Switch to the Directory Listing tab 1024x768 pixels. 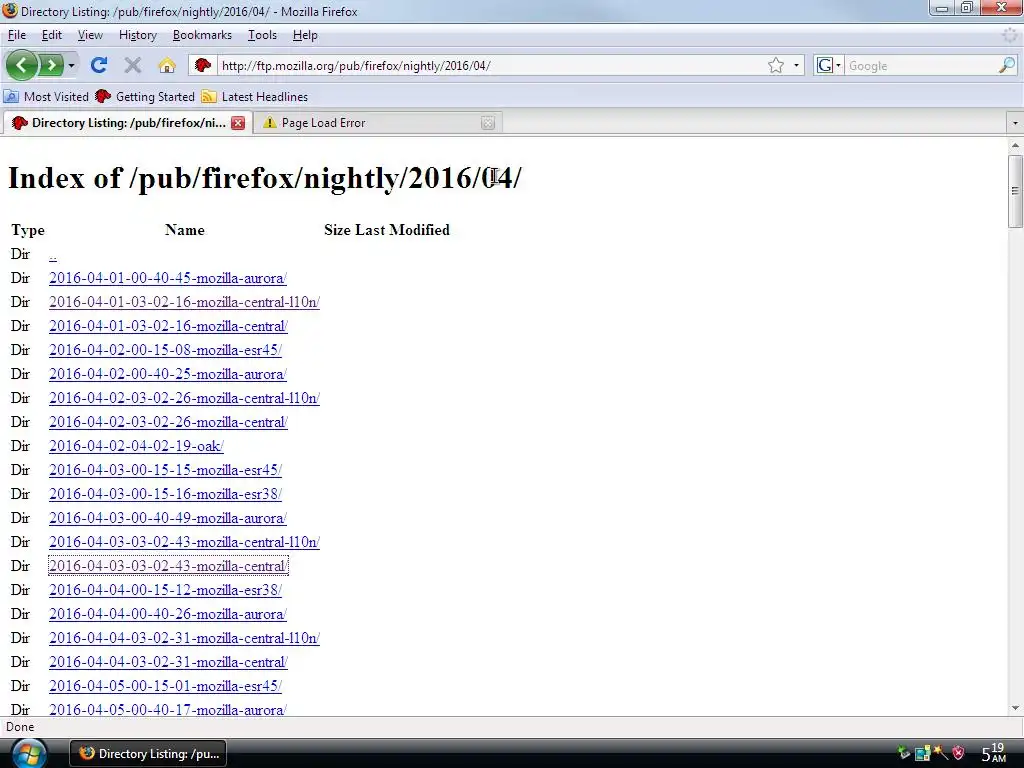click(x=120, y=123)
